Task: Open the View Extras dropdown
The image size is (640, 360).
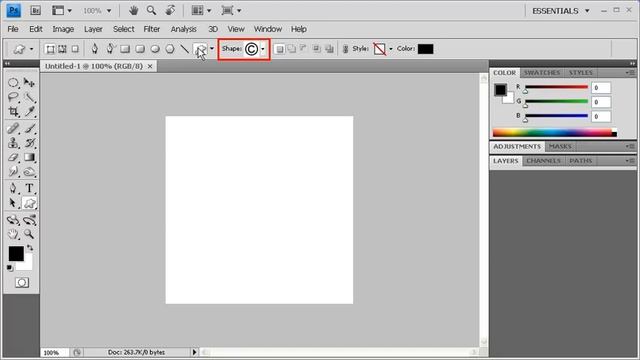Action: [x=62, y=11]
